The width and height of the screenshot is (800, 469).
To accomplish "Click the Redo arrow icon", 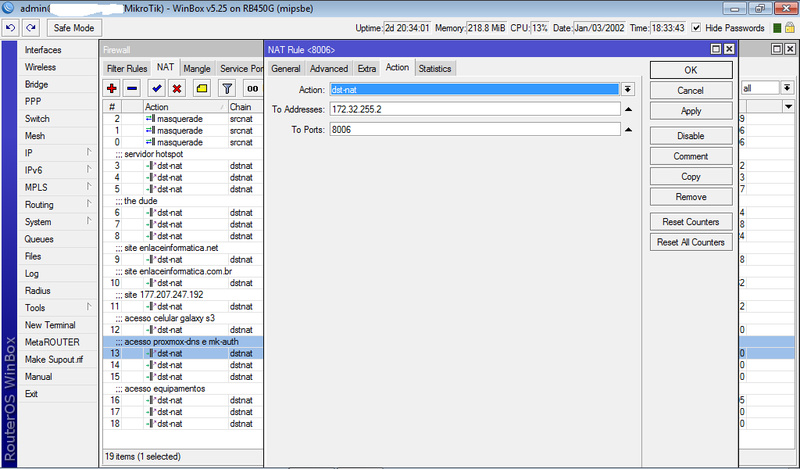I will click(x=31, y=28).
